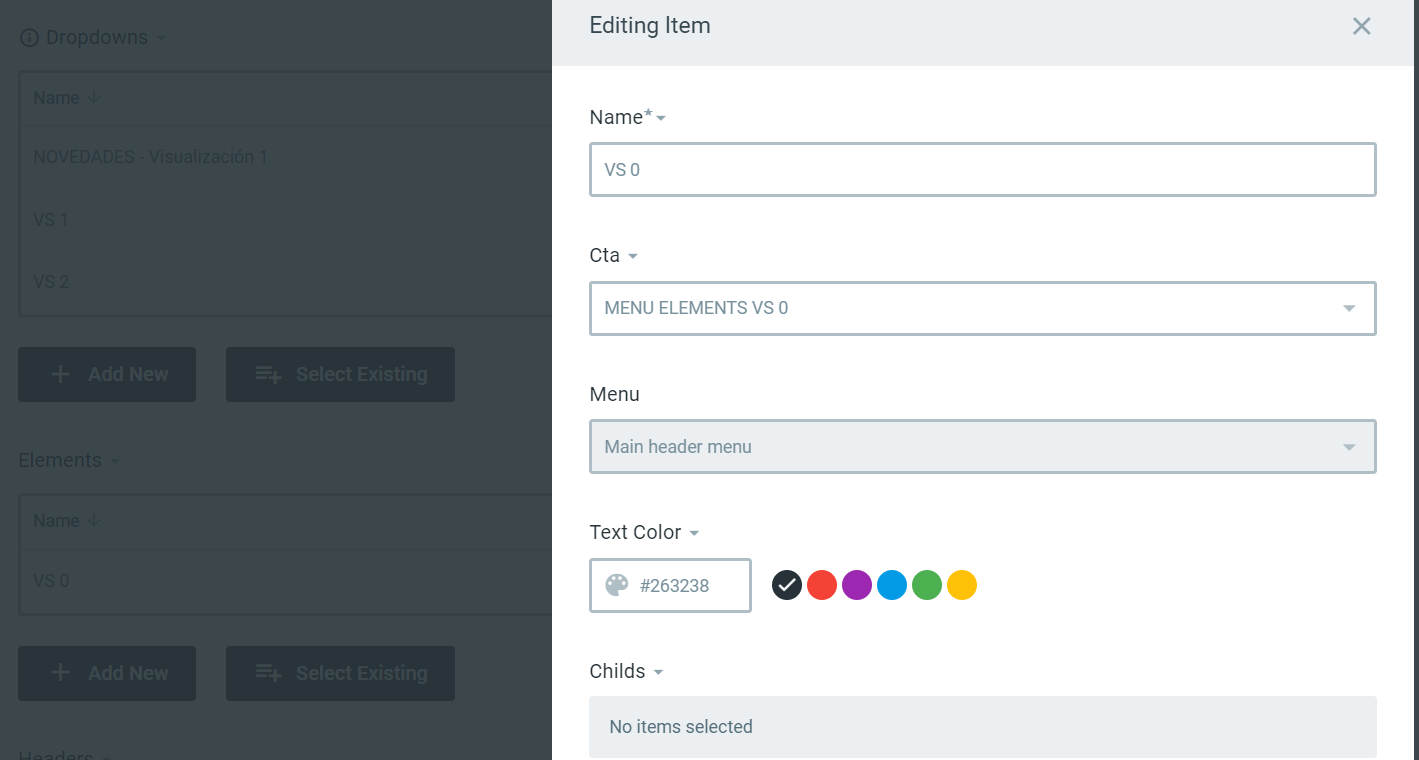Select the red text color swatch
The width and height of the screenshot is (1419, 760).
click(821, 584)
